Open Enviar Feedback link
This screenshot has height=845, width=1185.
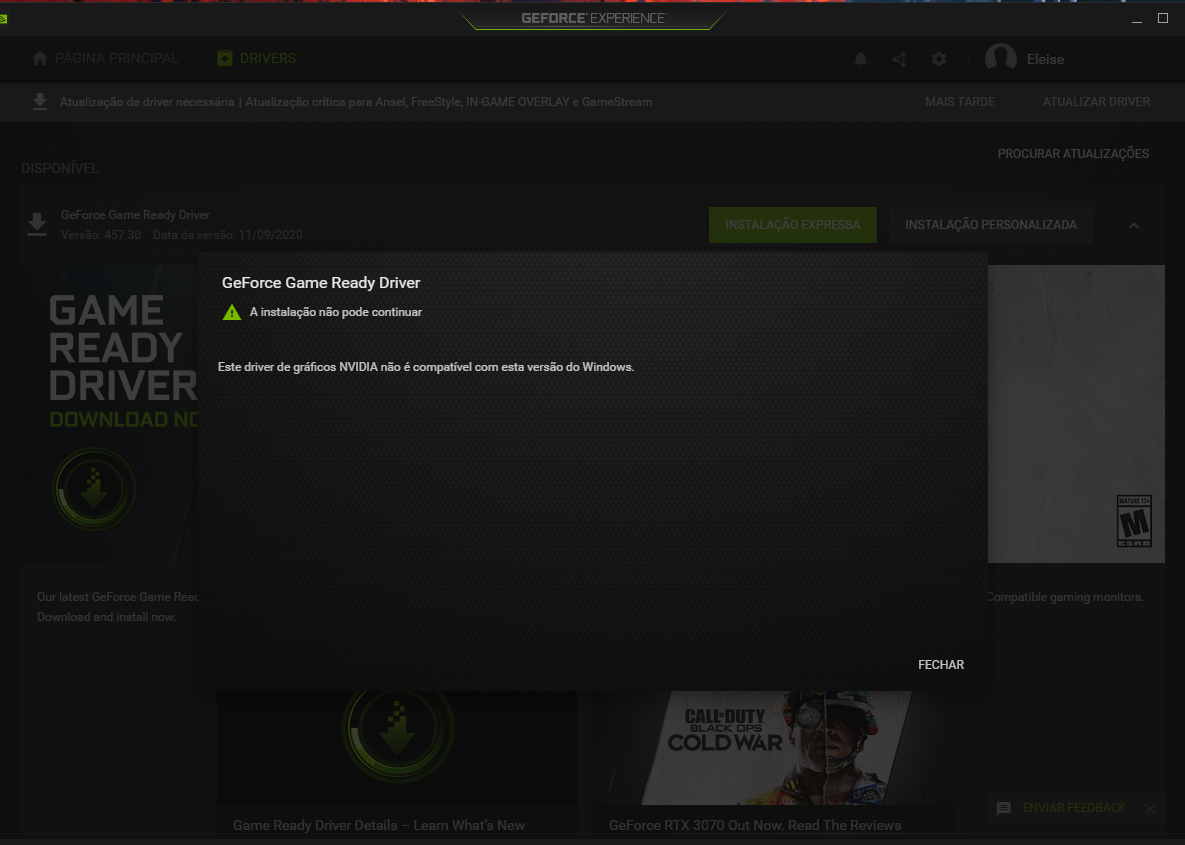point(1074,808)
